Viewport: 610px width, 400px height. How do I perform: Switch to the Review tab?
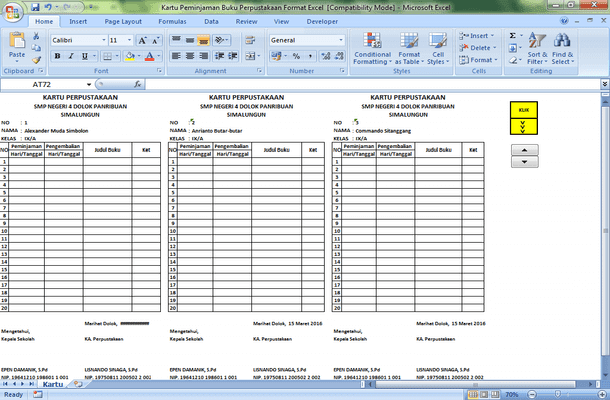246,21
